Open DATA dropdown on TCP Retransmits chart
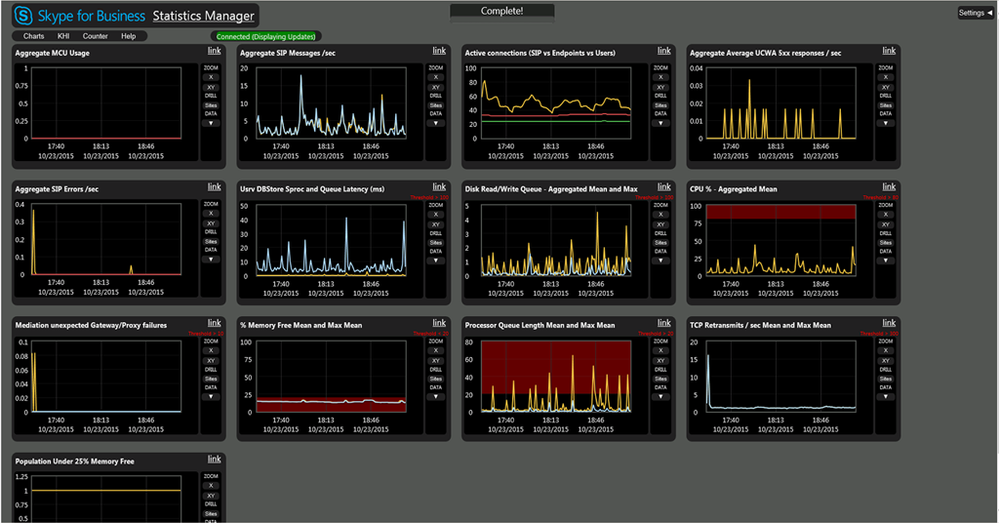Image resolution: width=999 pixels, height=523 pixels. click(886, 396)
